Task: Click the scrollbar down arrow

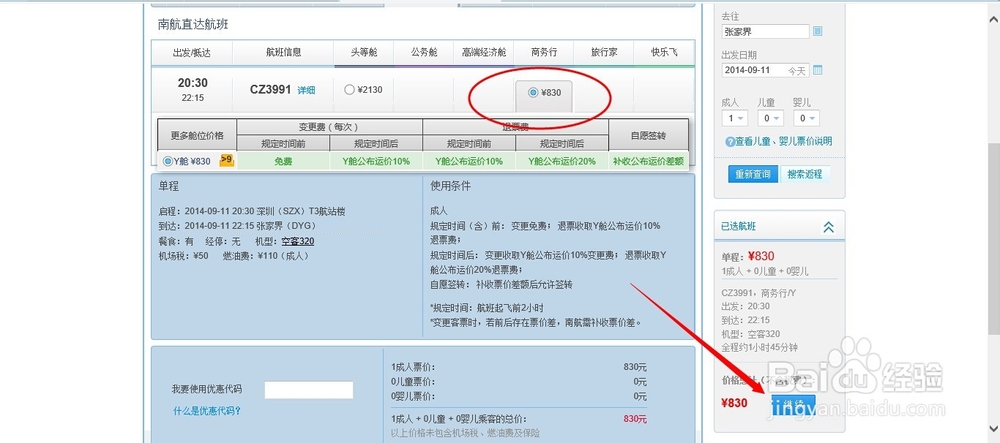Action: tap(994, 427)
